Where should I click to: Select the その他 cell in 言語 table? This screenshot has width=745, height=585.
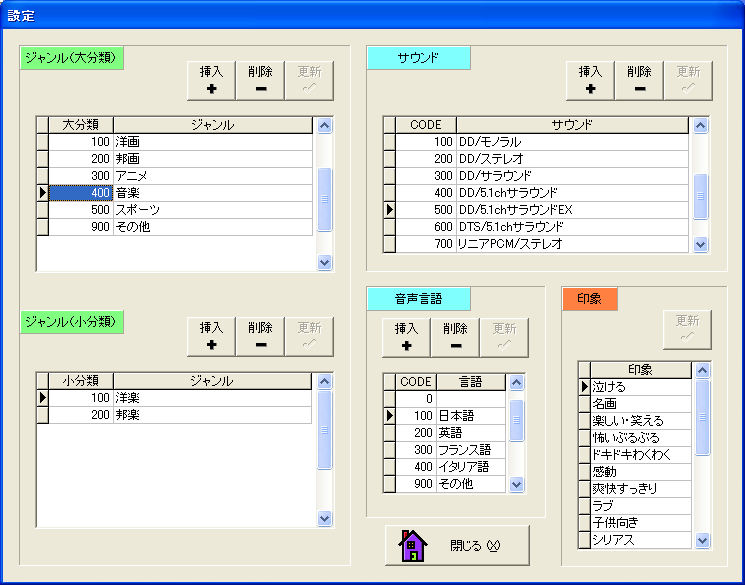tap(471, 484)
